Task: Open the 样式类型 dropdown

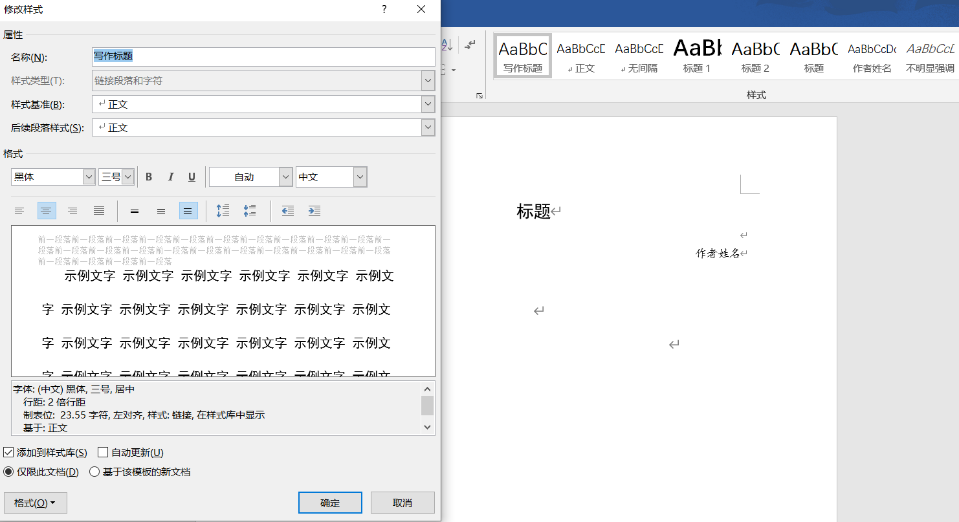Action: (x=428, y=80)
